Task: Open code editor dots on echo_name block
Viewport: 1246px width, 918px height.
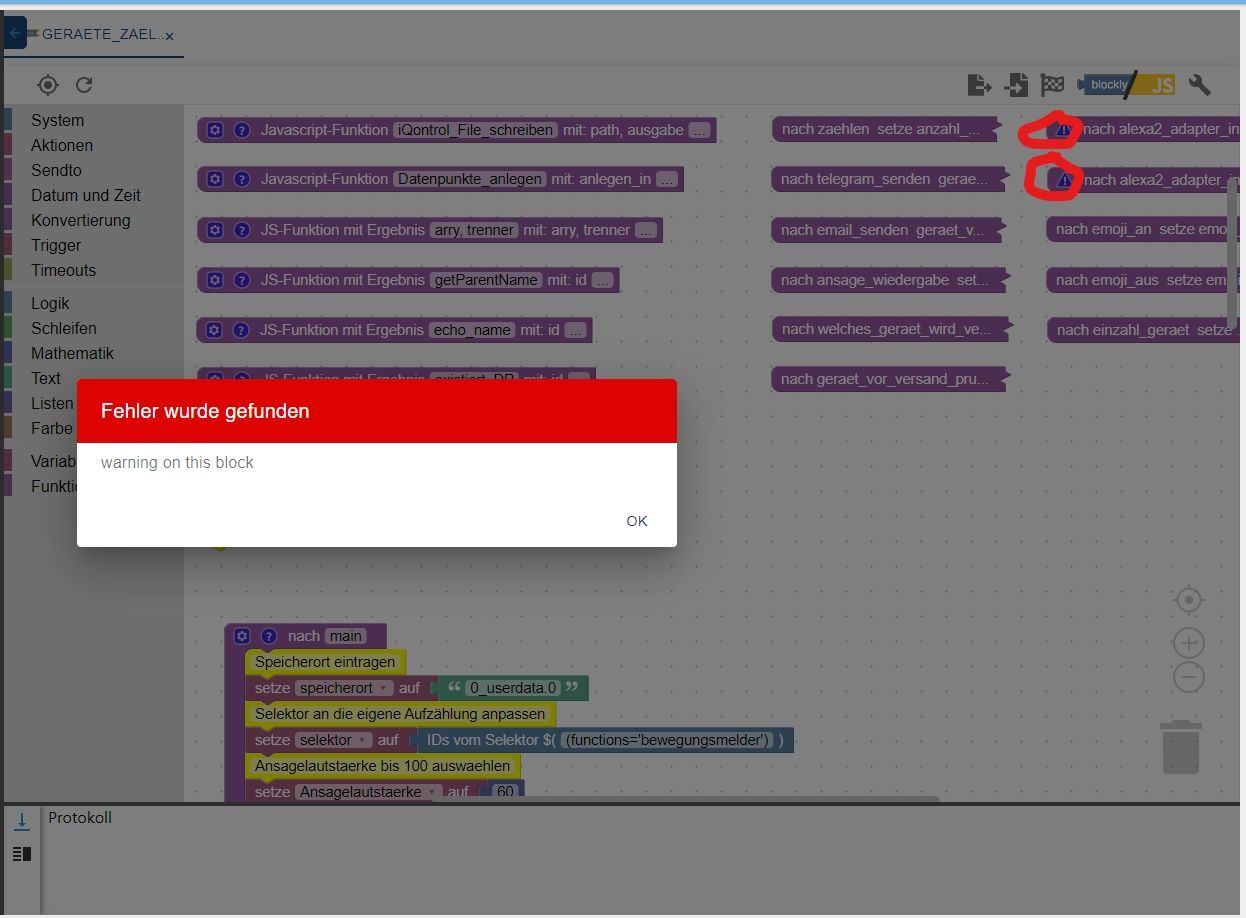Action: tap(575, 330)
